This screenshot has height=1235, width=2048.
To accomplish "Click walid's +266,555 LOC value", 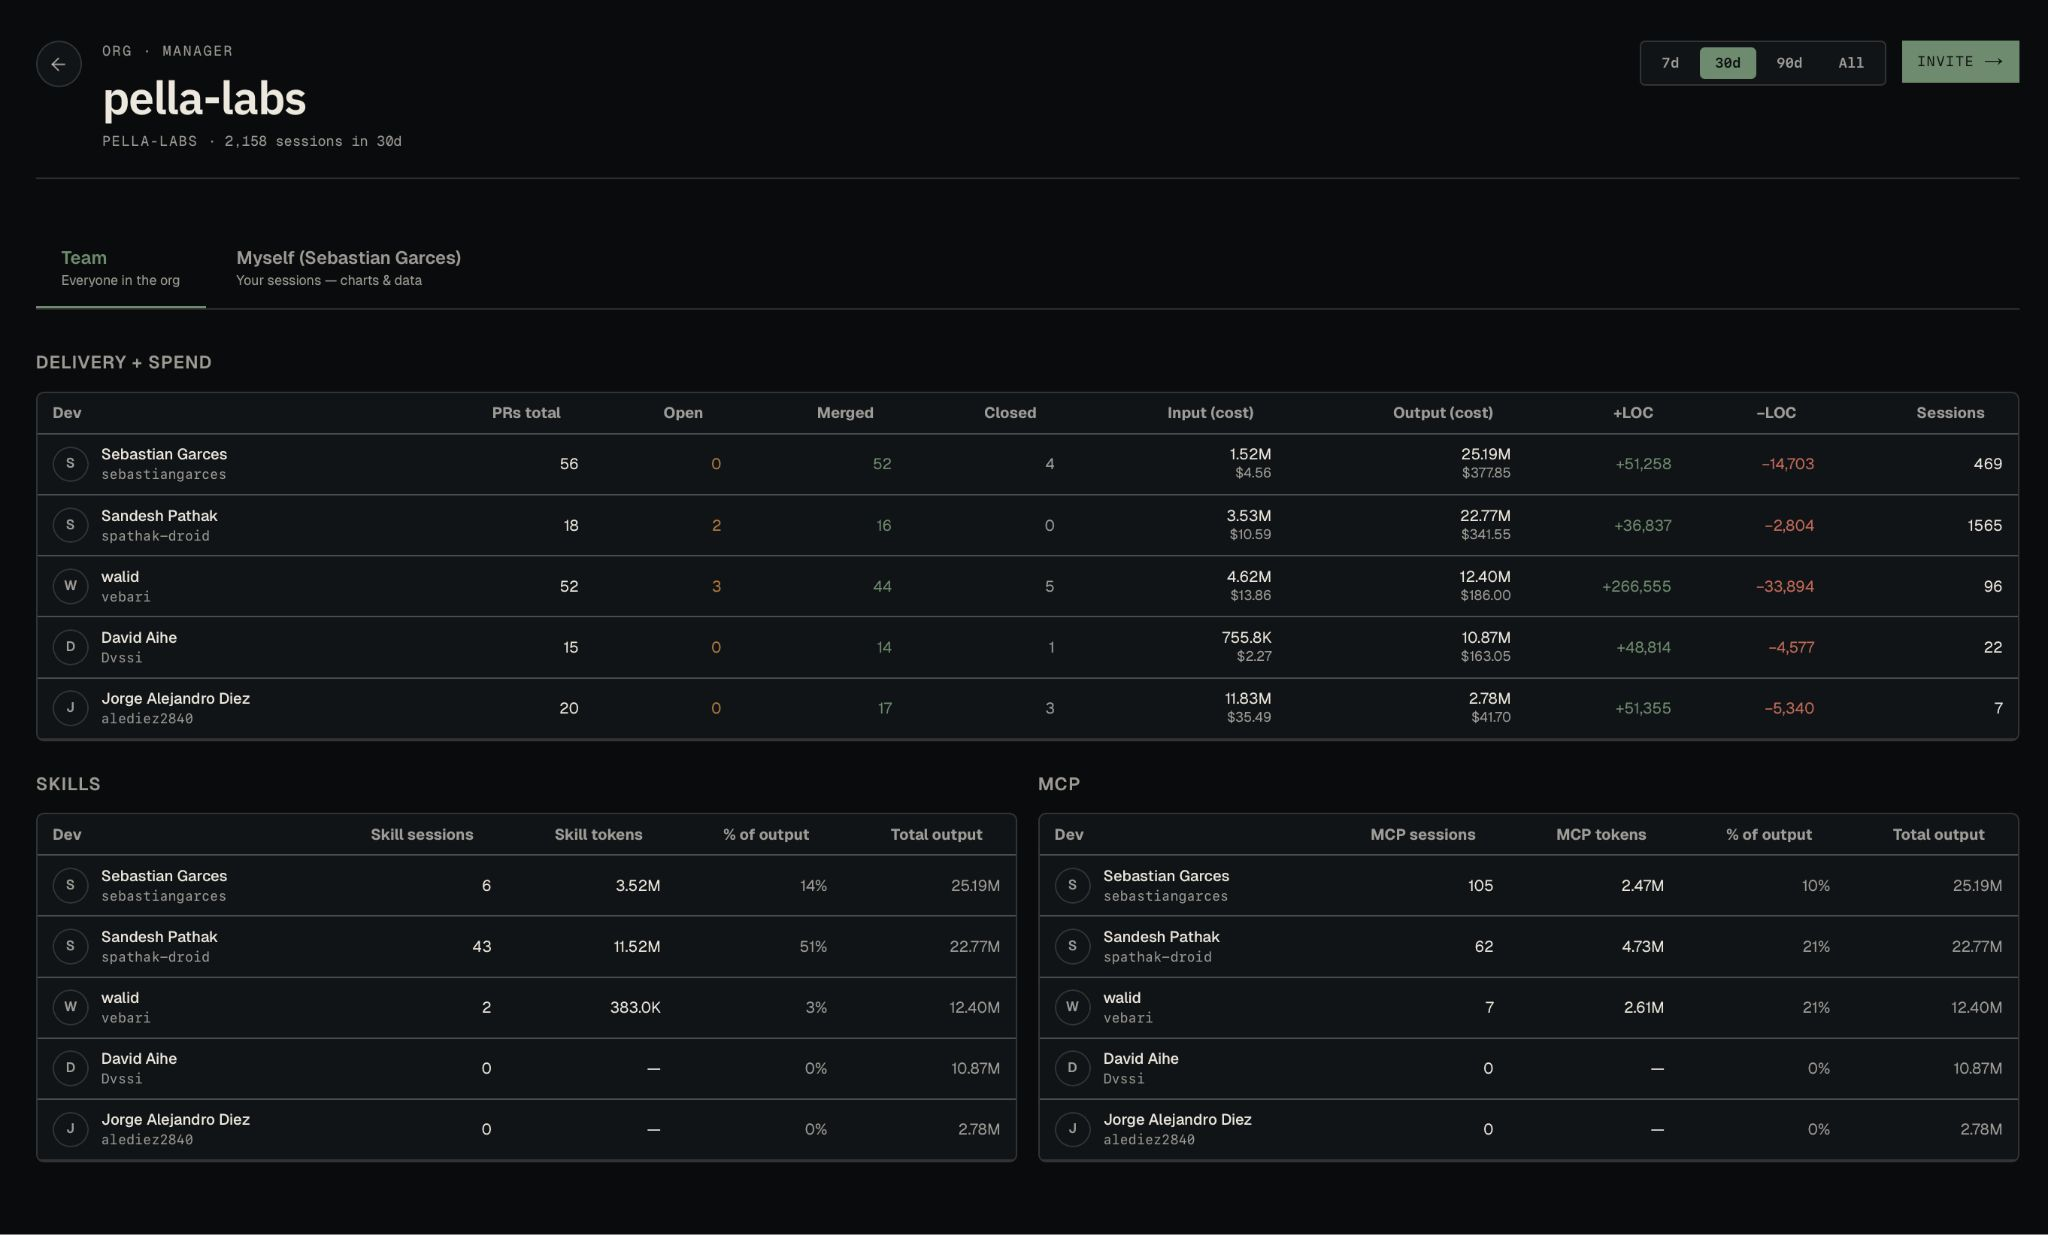I will (1636, 587).
